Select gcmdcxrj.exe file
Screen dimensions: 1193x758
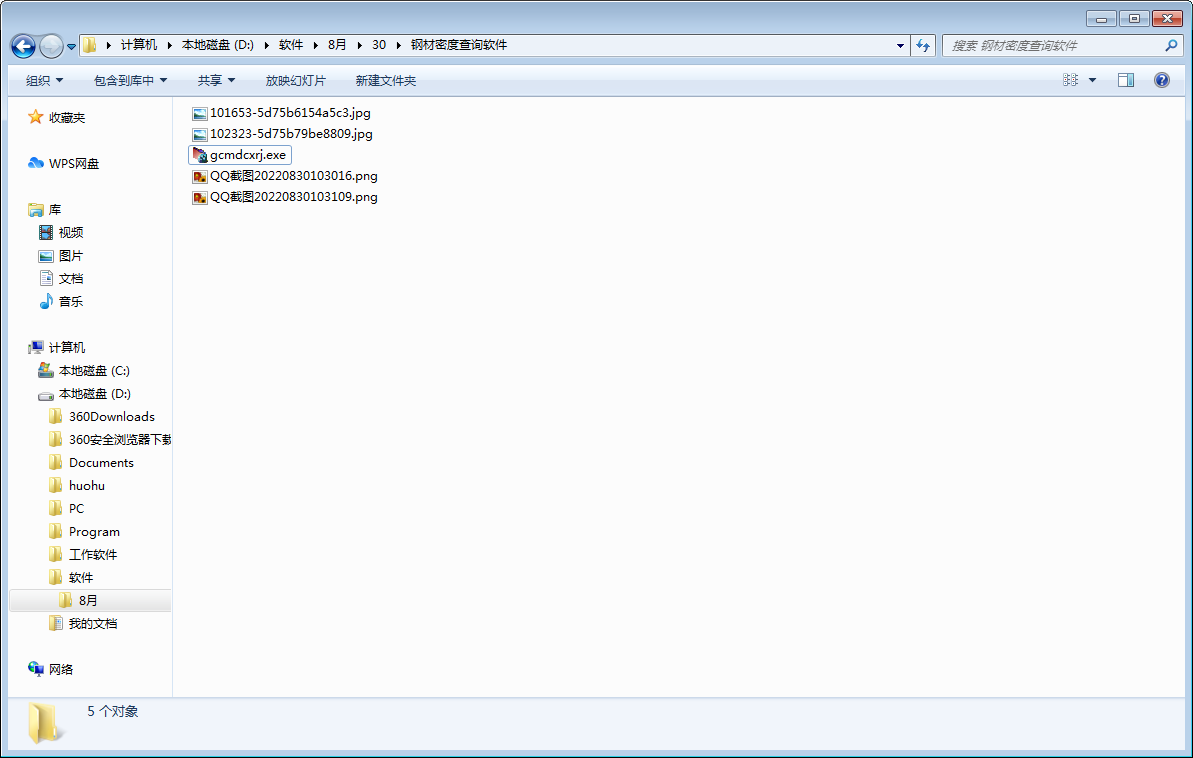[x=240, y=155]
